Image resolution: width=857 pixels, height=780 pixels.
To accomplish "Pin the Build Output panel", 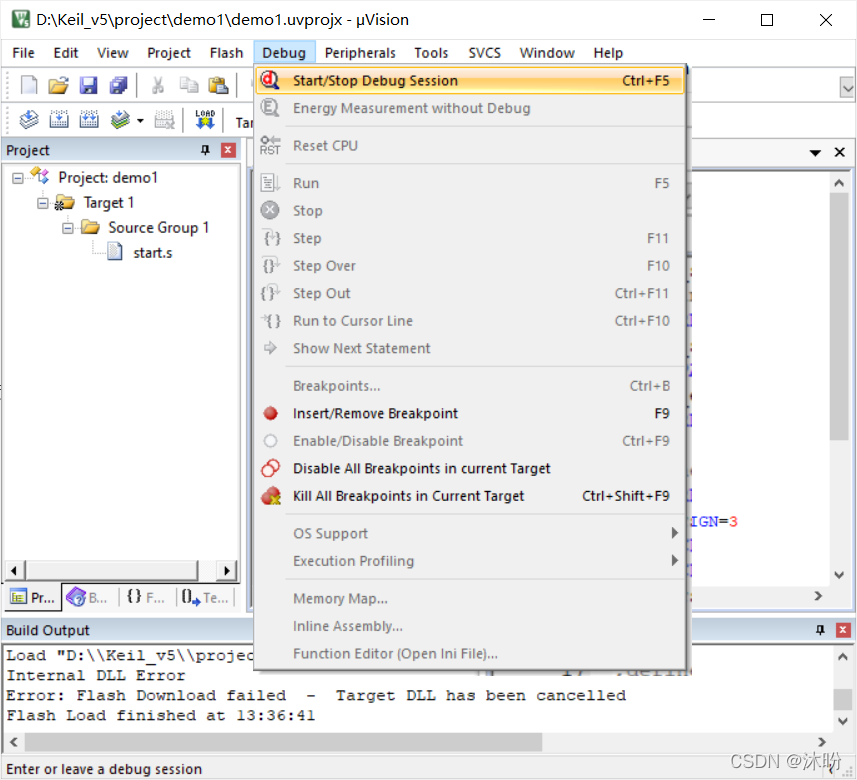I will coord(820,630).
